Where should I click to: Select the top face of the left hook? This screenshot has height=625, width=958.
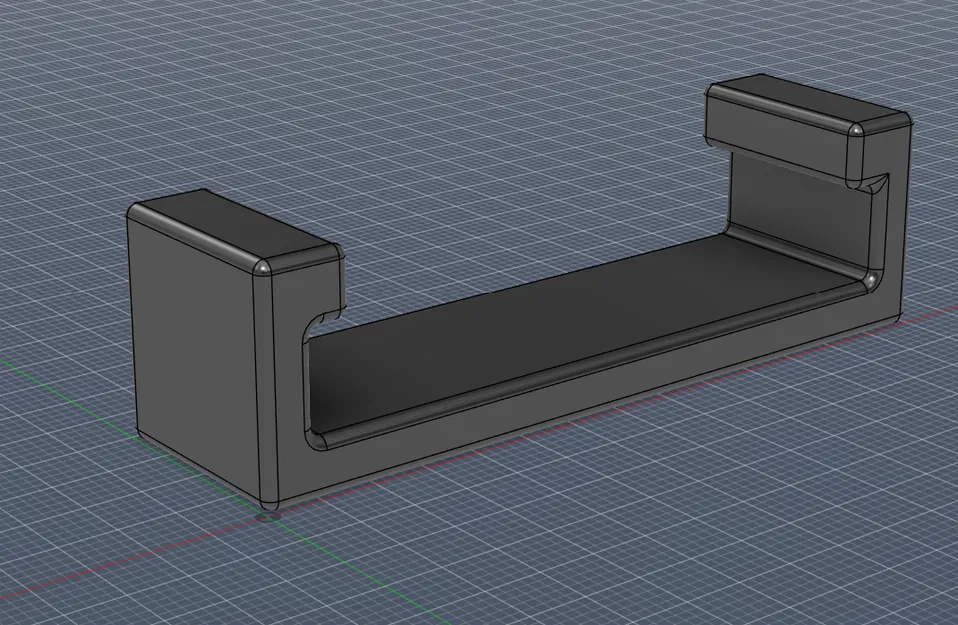(x=235, y=224)
